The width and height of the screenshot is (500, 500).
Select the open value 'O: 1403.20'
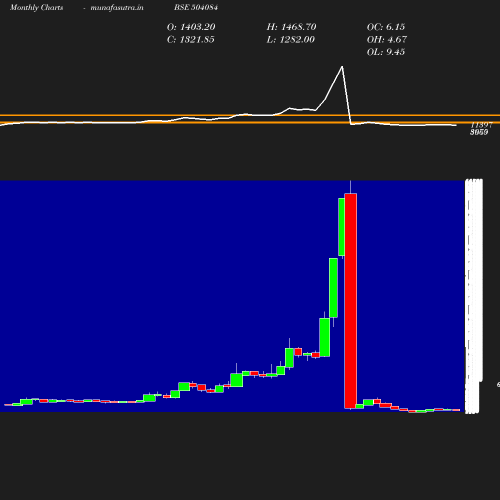click(x=191, y=27)
